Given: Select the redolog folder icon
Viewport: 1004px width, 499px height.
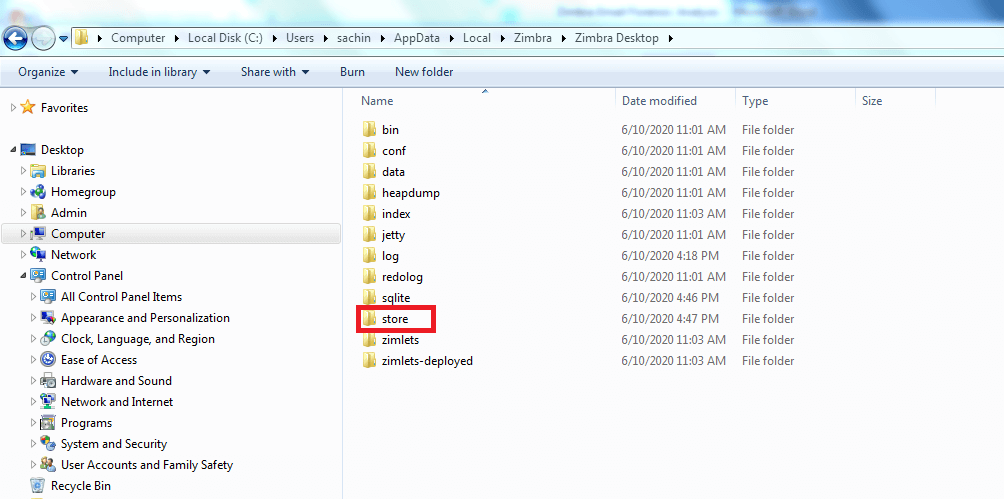Looking at the screenshot, I should [x=369, y=277].
